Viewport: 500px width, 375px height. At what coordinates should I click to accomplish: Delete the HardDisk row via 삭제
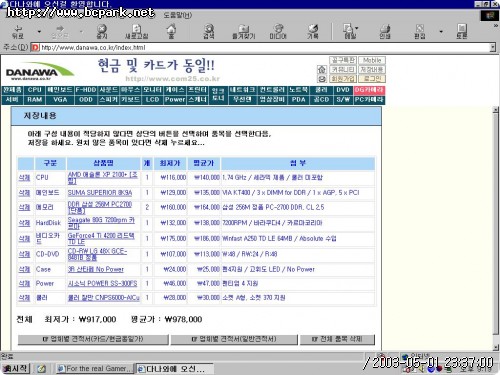(24, 223)
